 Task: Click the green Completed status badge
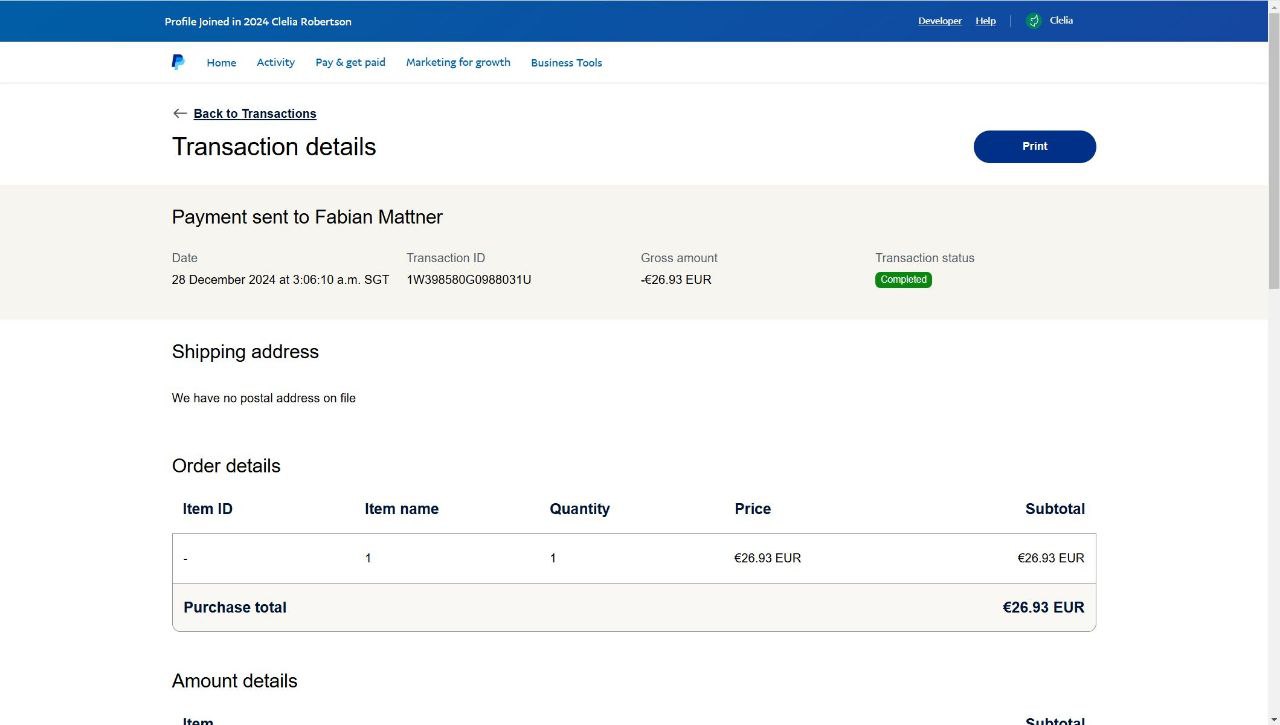point(903,280)
